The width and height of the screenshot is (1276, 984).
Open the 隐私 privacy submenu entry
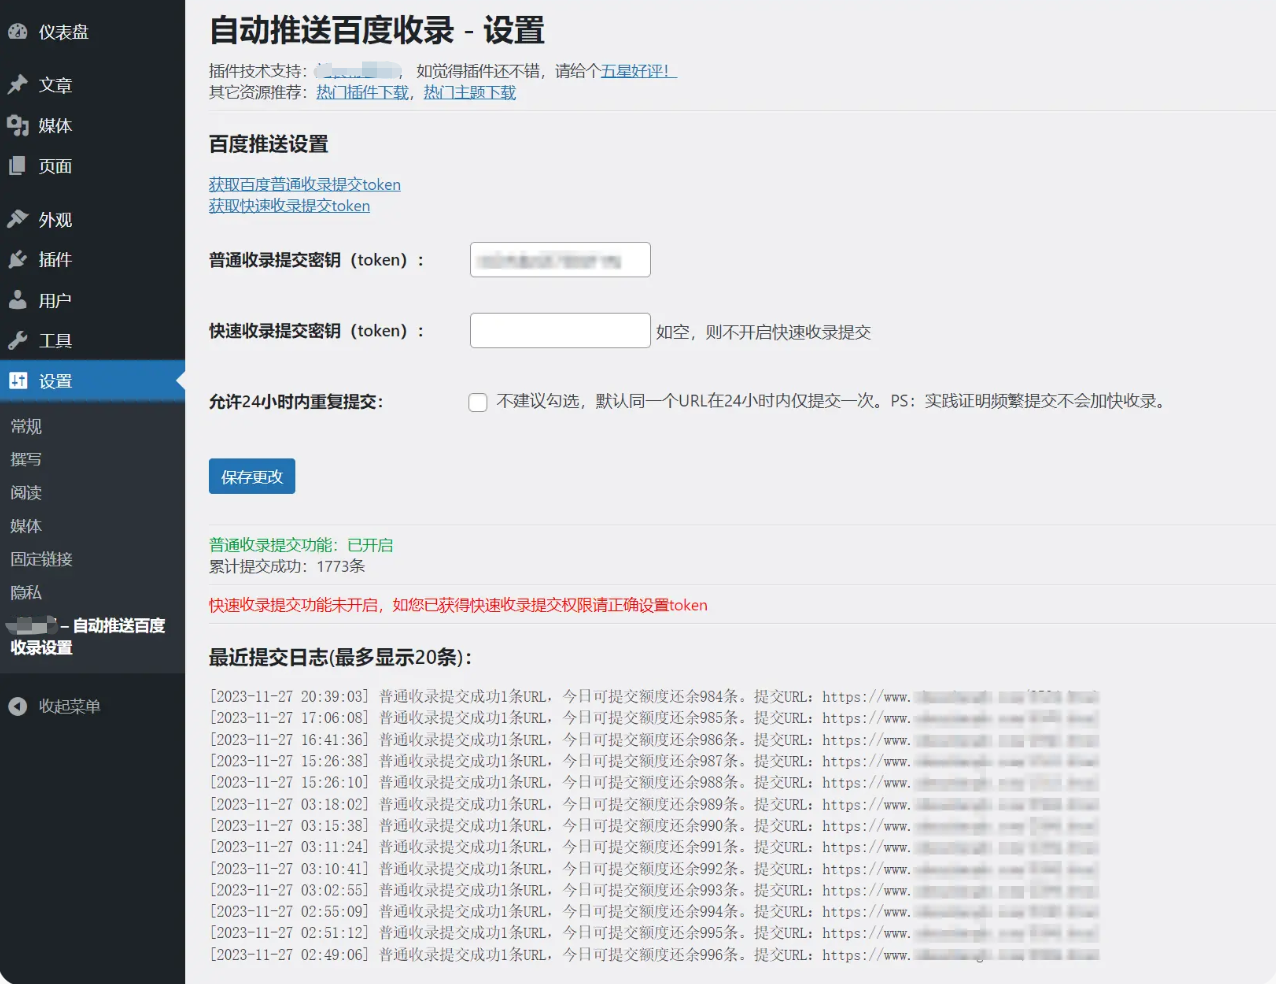coord(26,592)
